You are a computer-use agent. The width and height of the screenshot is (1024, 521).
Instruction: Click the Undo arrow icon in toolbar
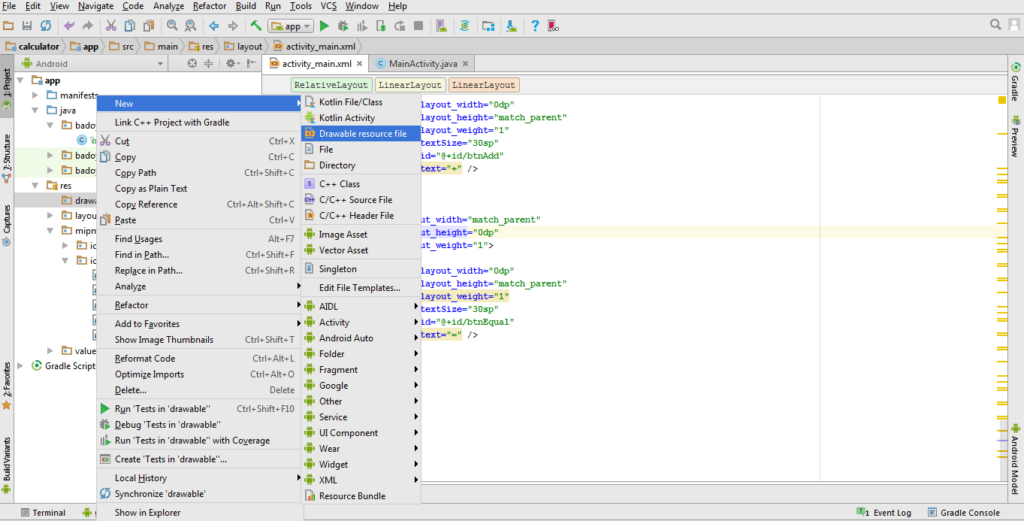click(69, 25)
